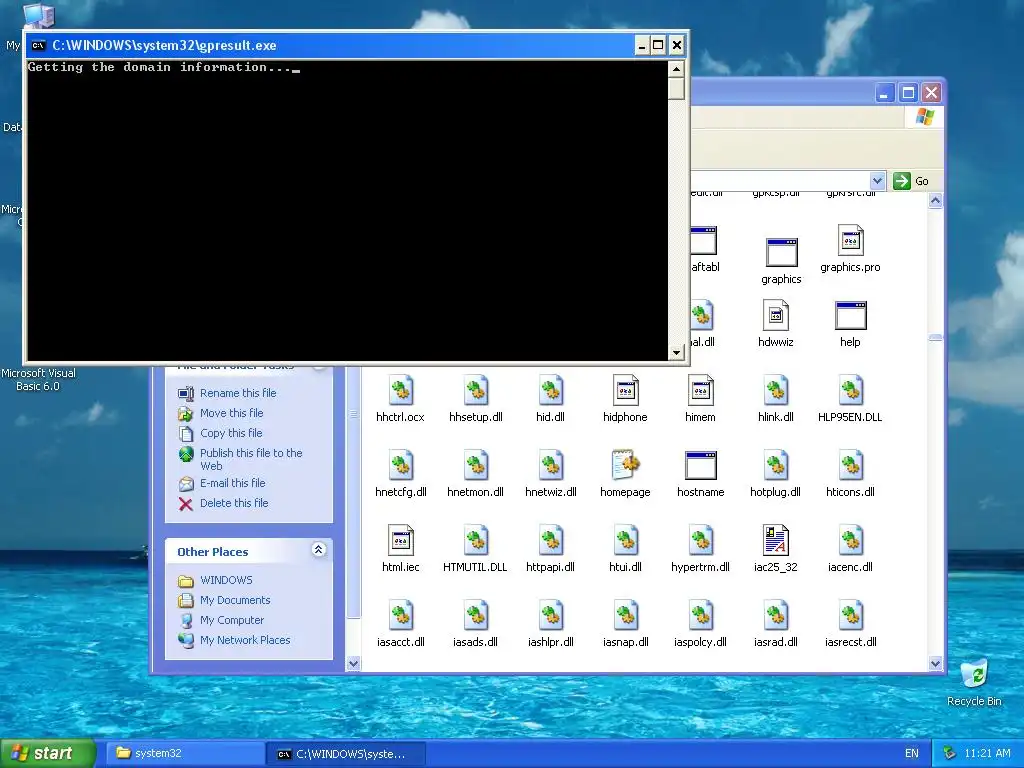
Task: Open the Start menu
Action: [48, 754]
